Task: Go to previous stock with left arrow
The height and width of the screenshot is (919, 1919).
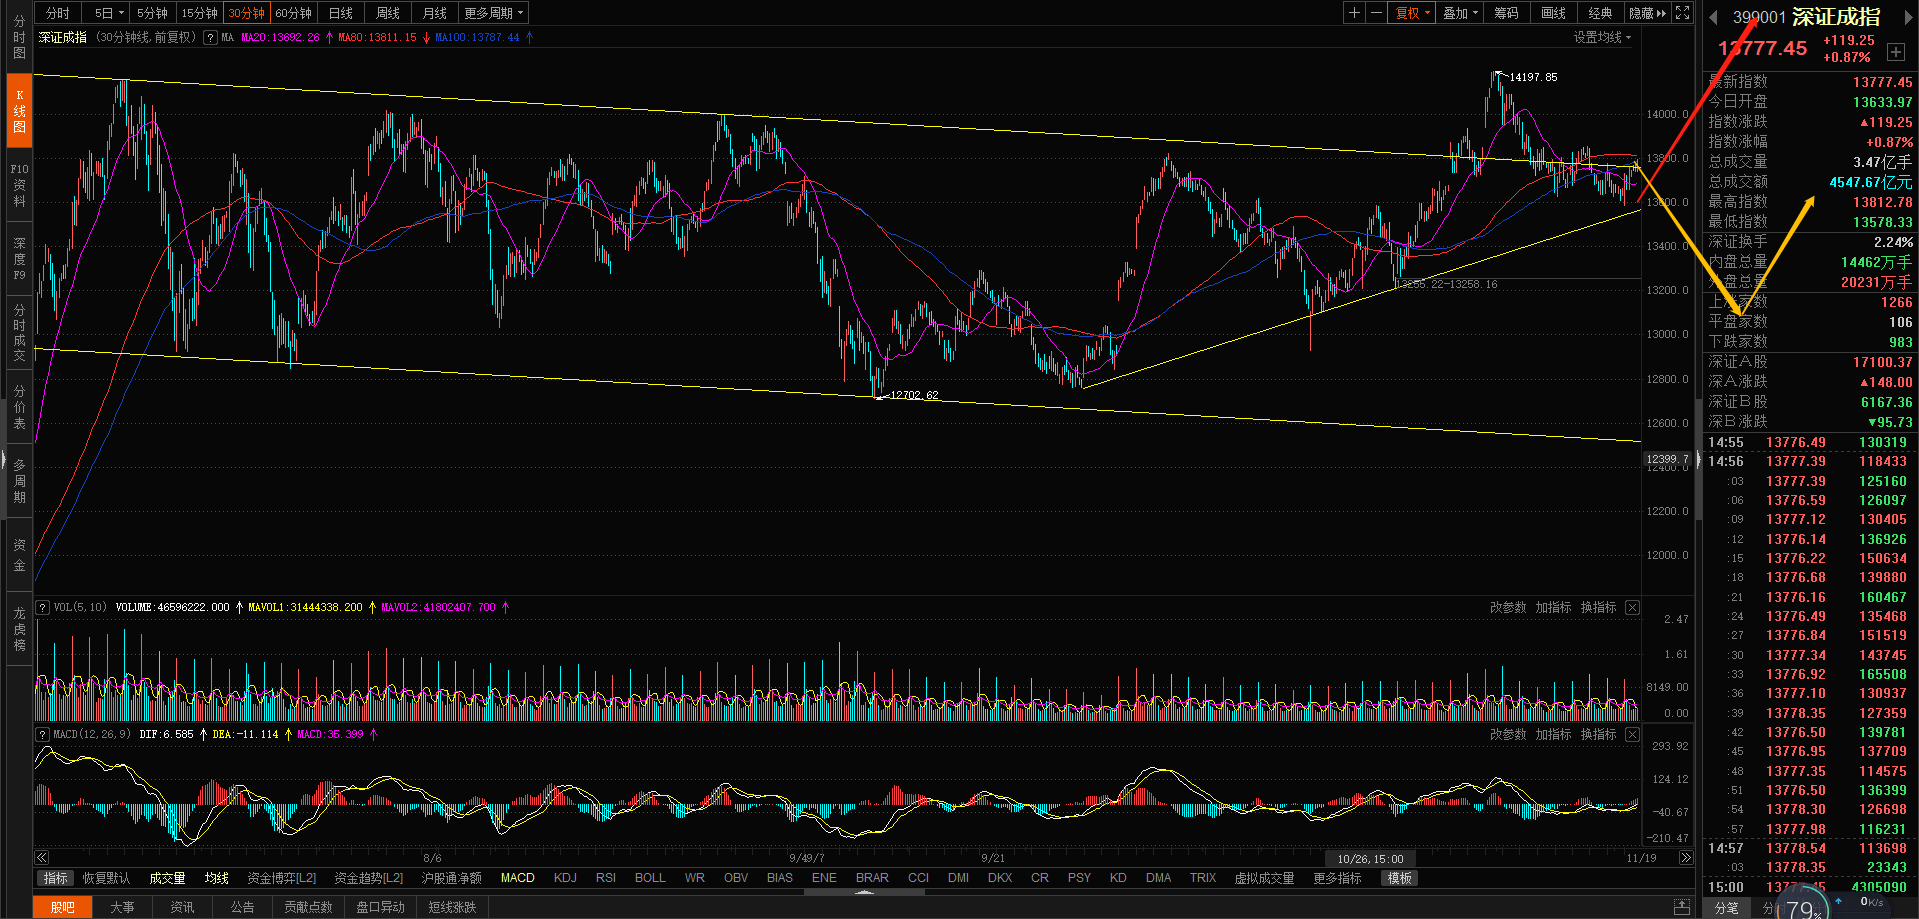Action: click(1713, 17)
